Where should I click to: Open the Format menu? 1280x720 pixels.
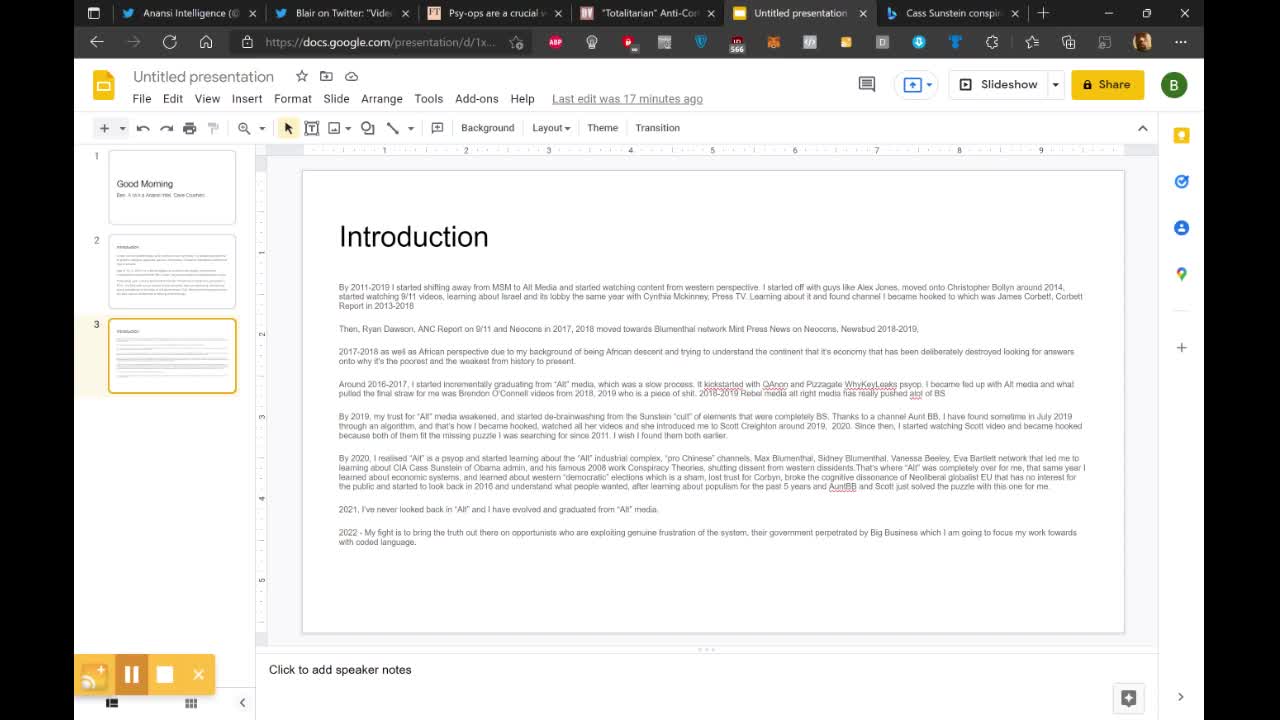click(293, 99)
